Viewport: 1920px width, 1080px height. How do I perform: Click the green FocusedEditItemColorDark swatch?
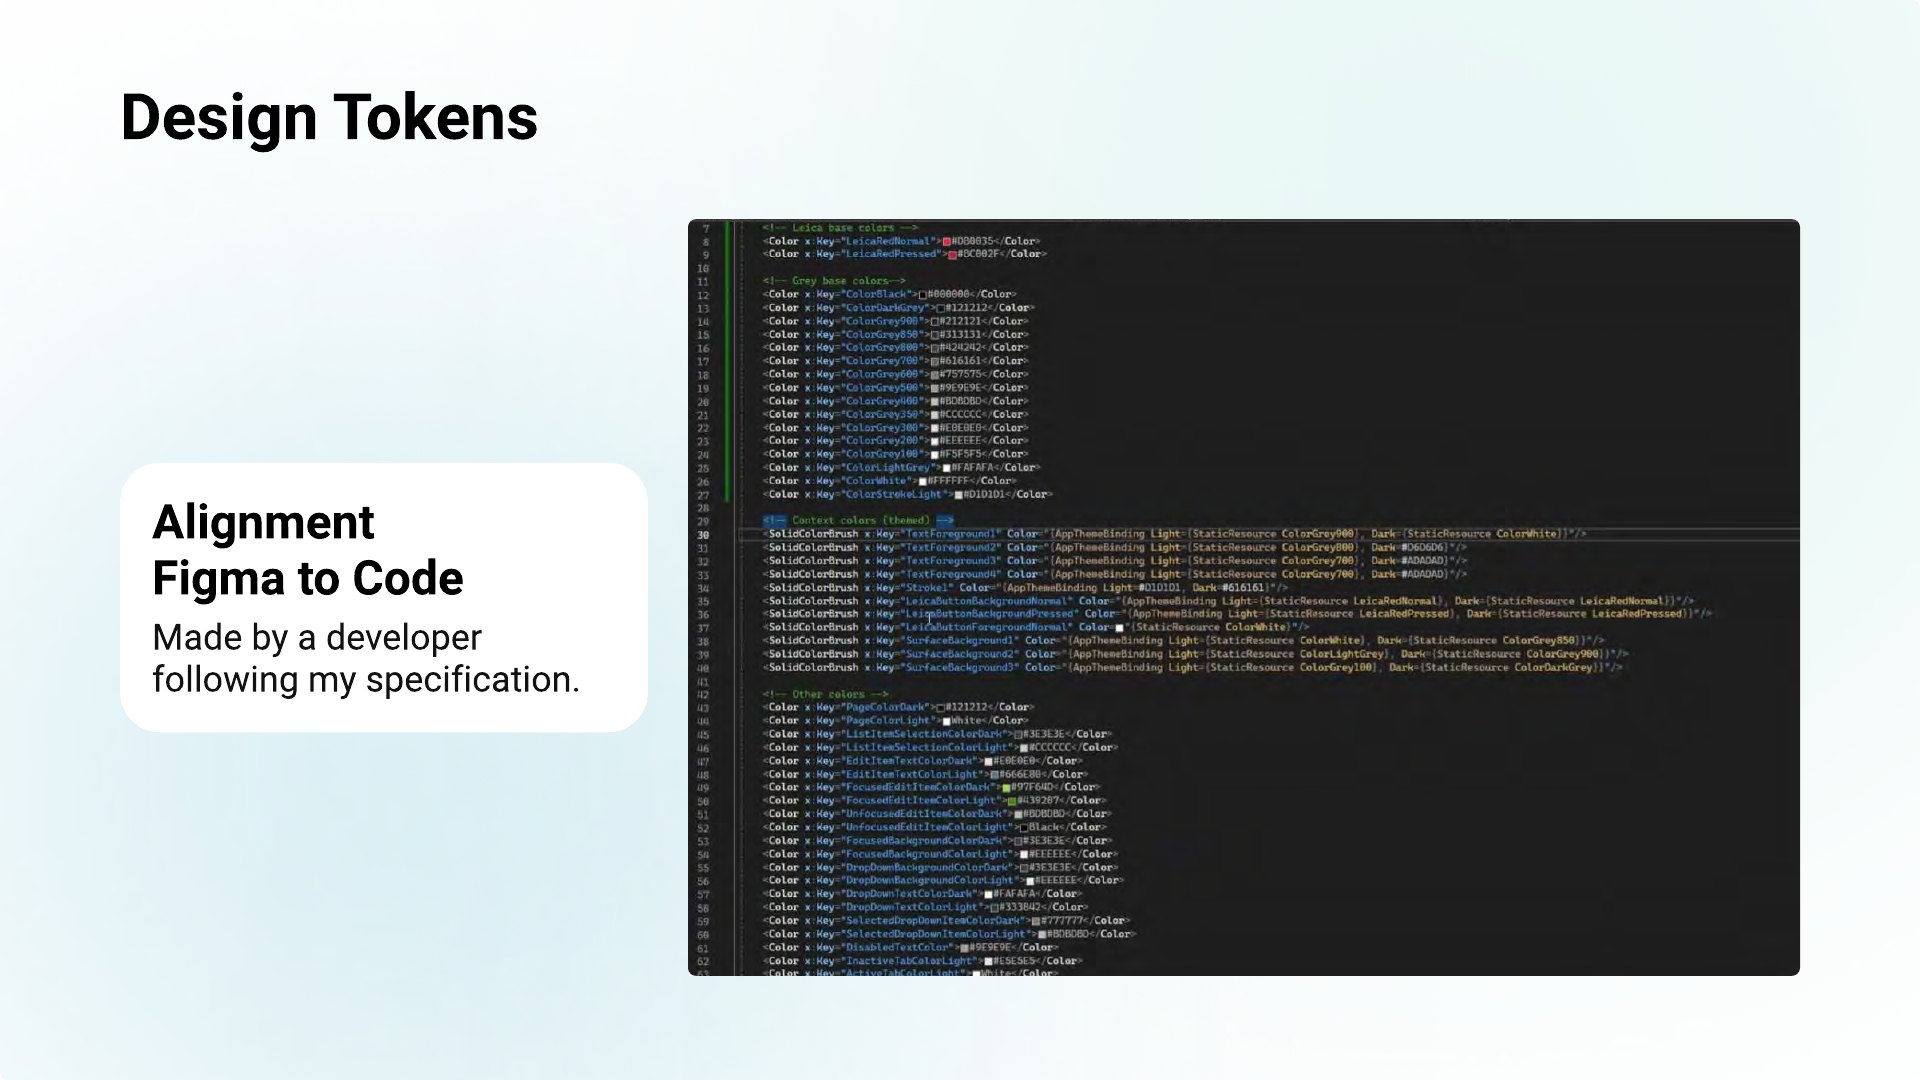tap(1006, 788)
